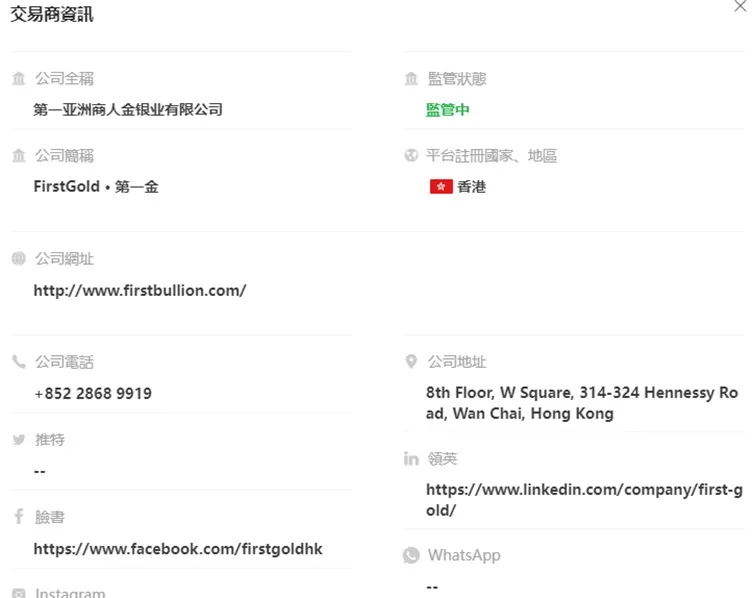Click the 公司簡稱 label
This screenshot has width=755, height=598.
pos(64,156)
